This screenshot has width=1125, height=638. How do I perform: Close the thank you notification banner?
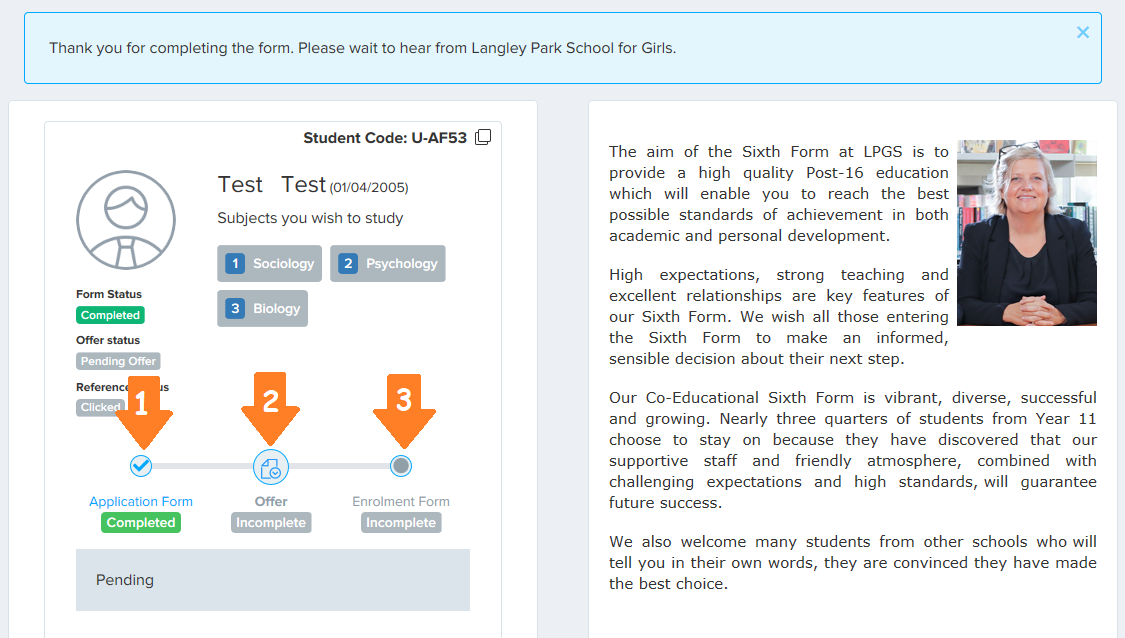1083,32
